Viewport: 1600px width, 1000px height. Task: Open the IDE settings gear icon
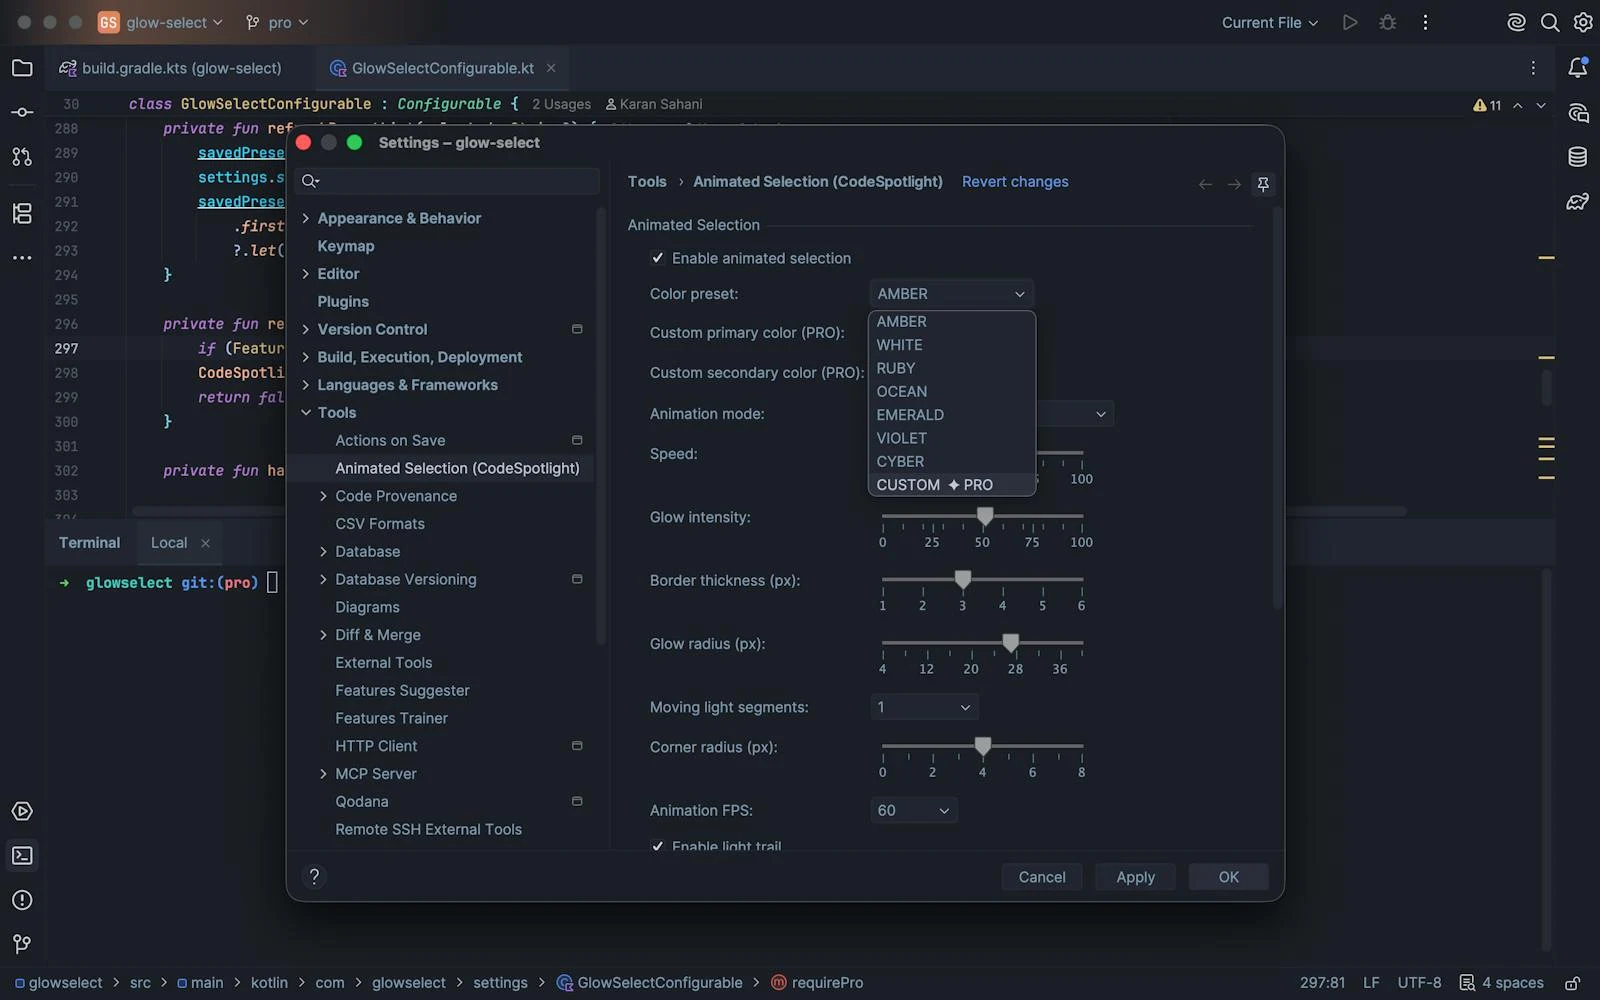tap(1583, 22)
